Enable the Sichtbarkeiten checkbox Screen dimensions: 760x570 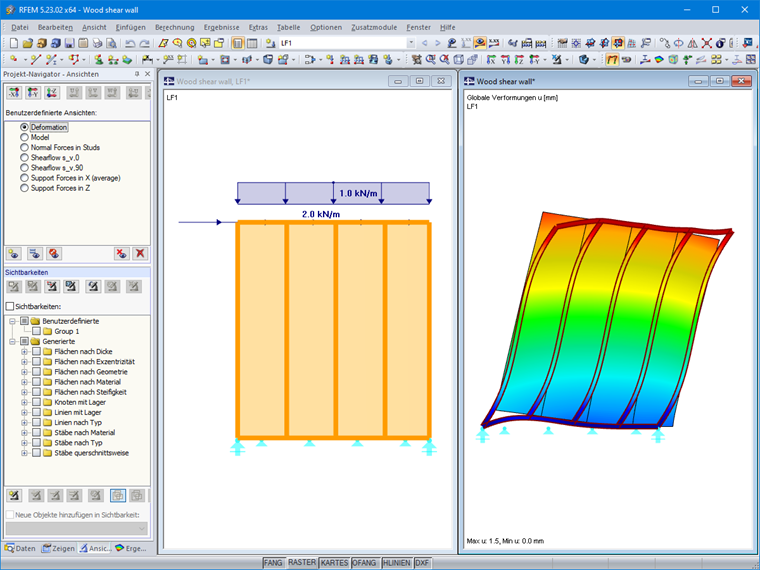click(10, 306)
